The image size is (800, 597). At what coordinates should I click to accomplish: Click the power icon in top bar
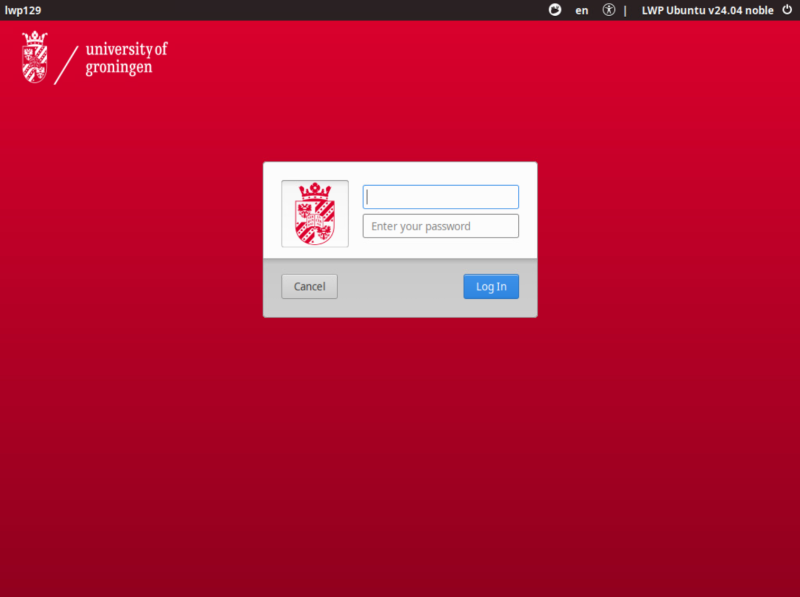787,10
